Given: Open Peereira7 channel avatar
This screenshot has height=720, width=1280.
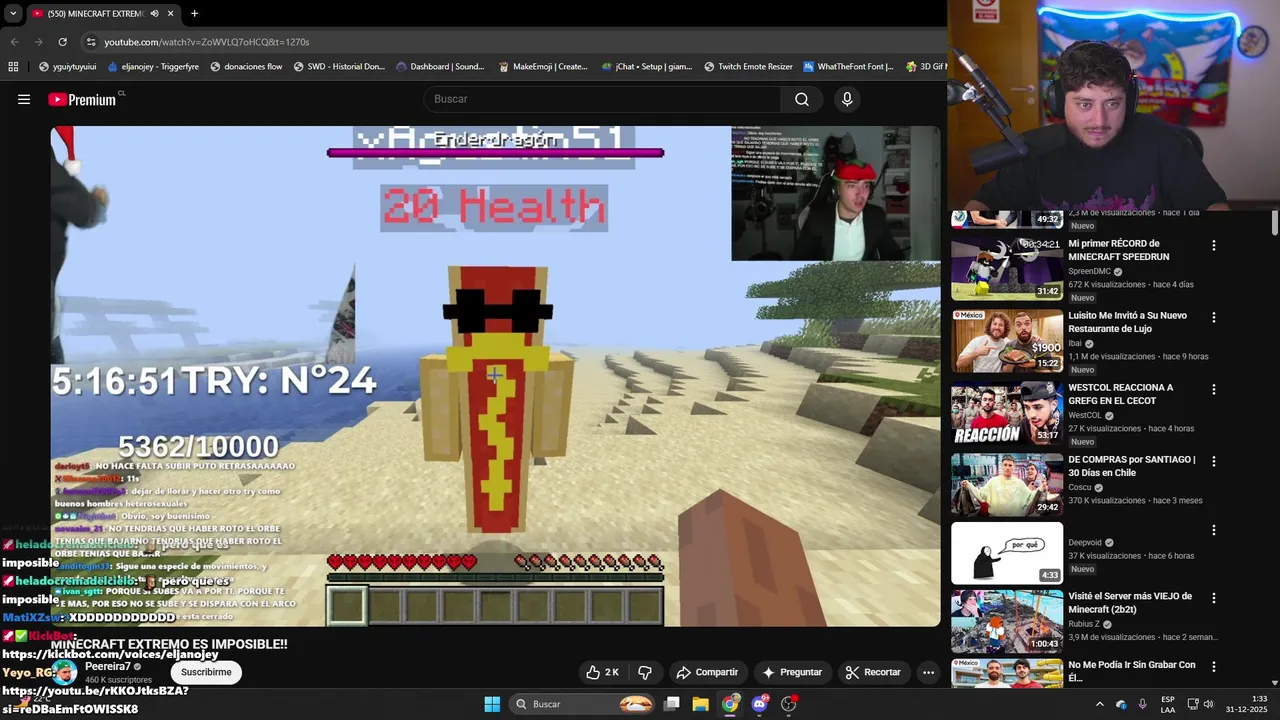Looking at the screenshot, I should (65, 672).
